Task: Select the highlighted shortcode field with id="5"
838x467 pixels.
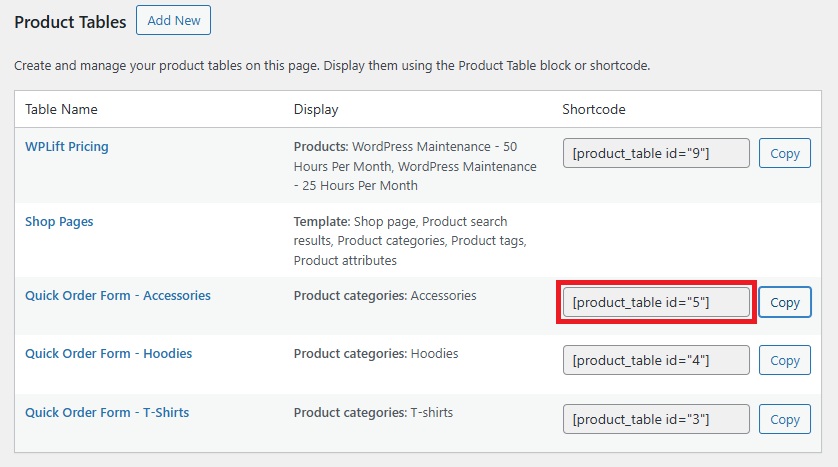Action: 655,302
